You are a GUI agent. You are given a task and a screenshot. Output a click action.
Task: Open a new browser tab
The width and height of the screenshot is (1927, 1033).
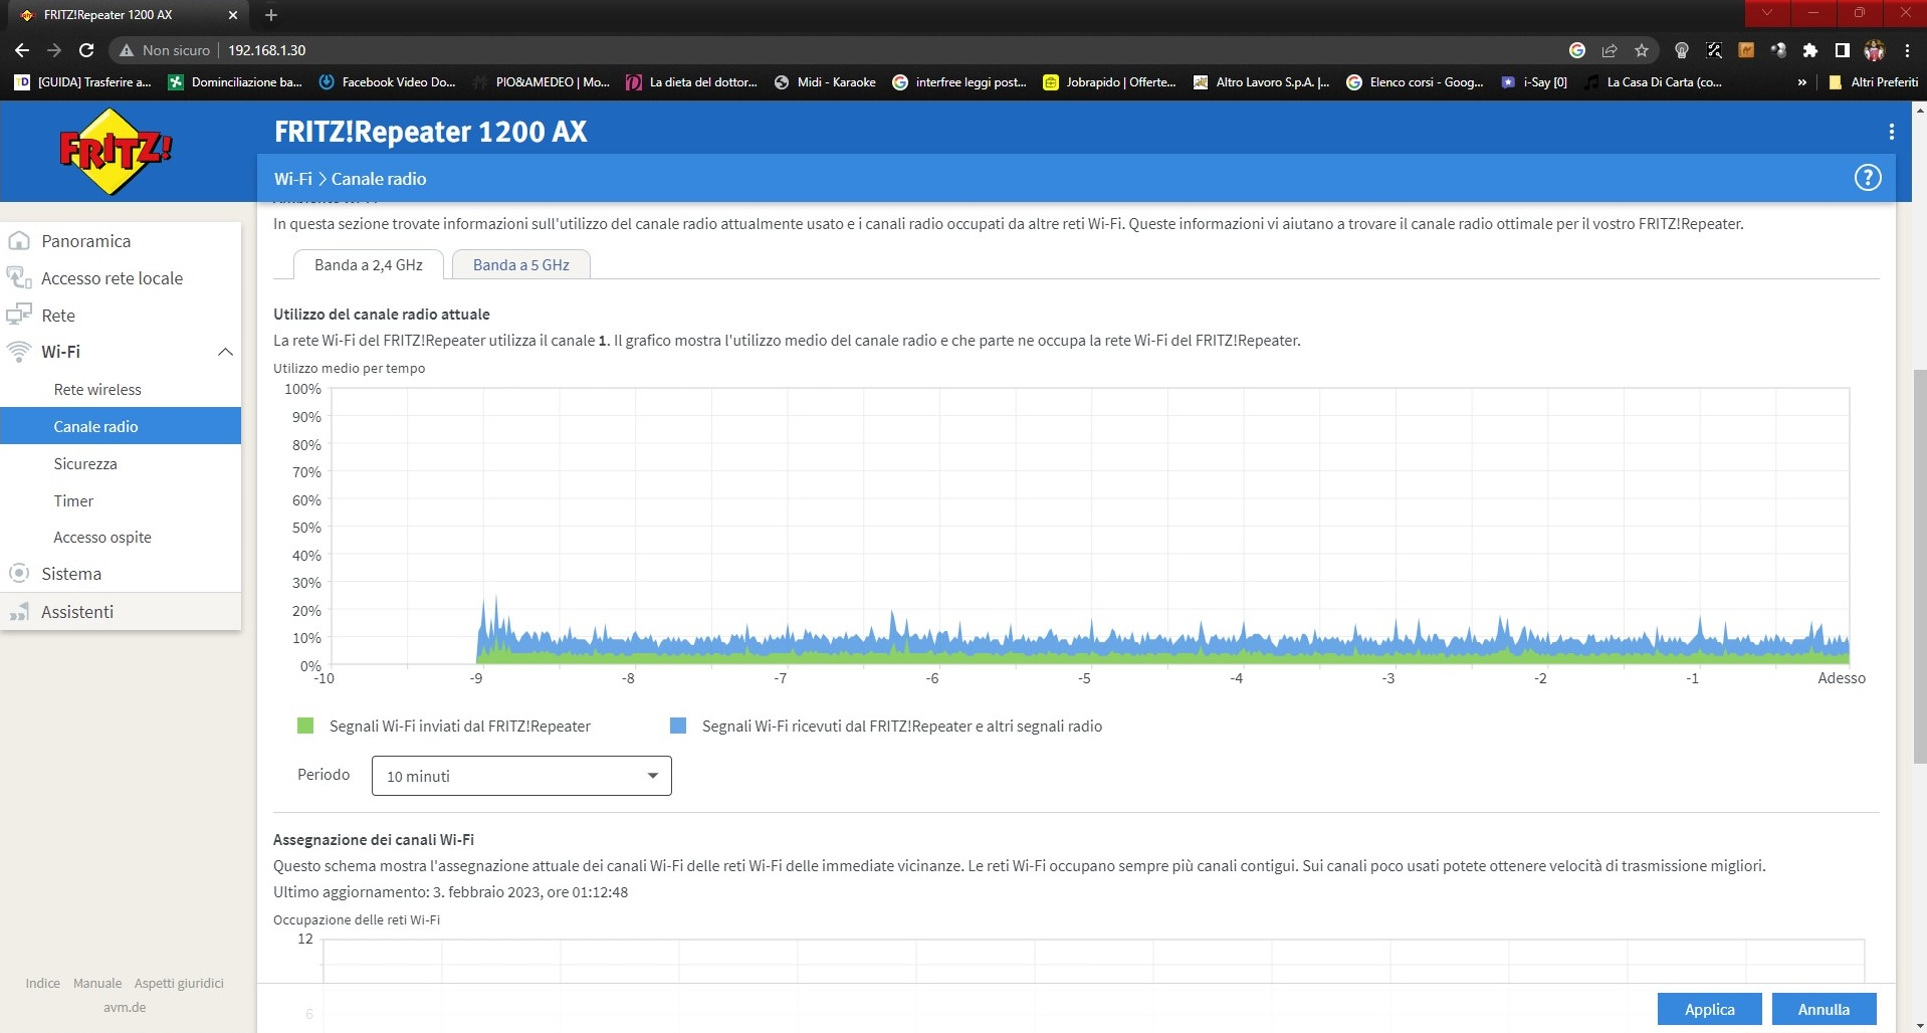(271, 15)
